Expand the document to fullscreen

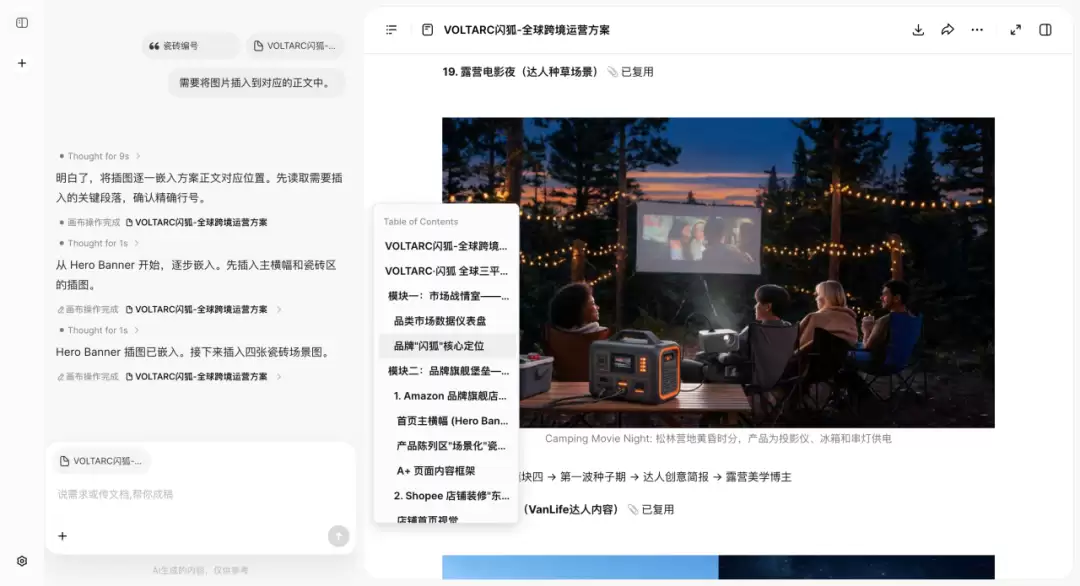[1016, 30]
